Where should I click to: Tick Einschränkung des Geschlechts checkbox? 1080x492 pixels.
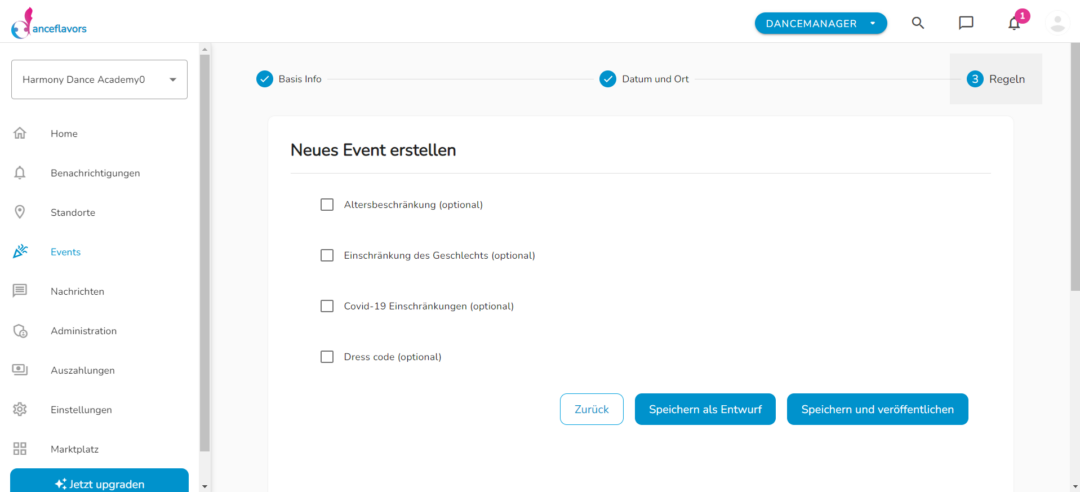click(x=327, y=256)
